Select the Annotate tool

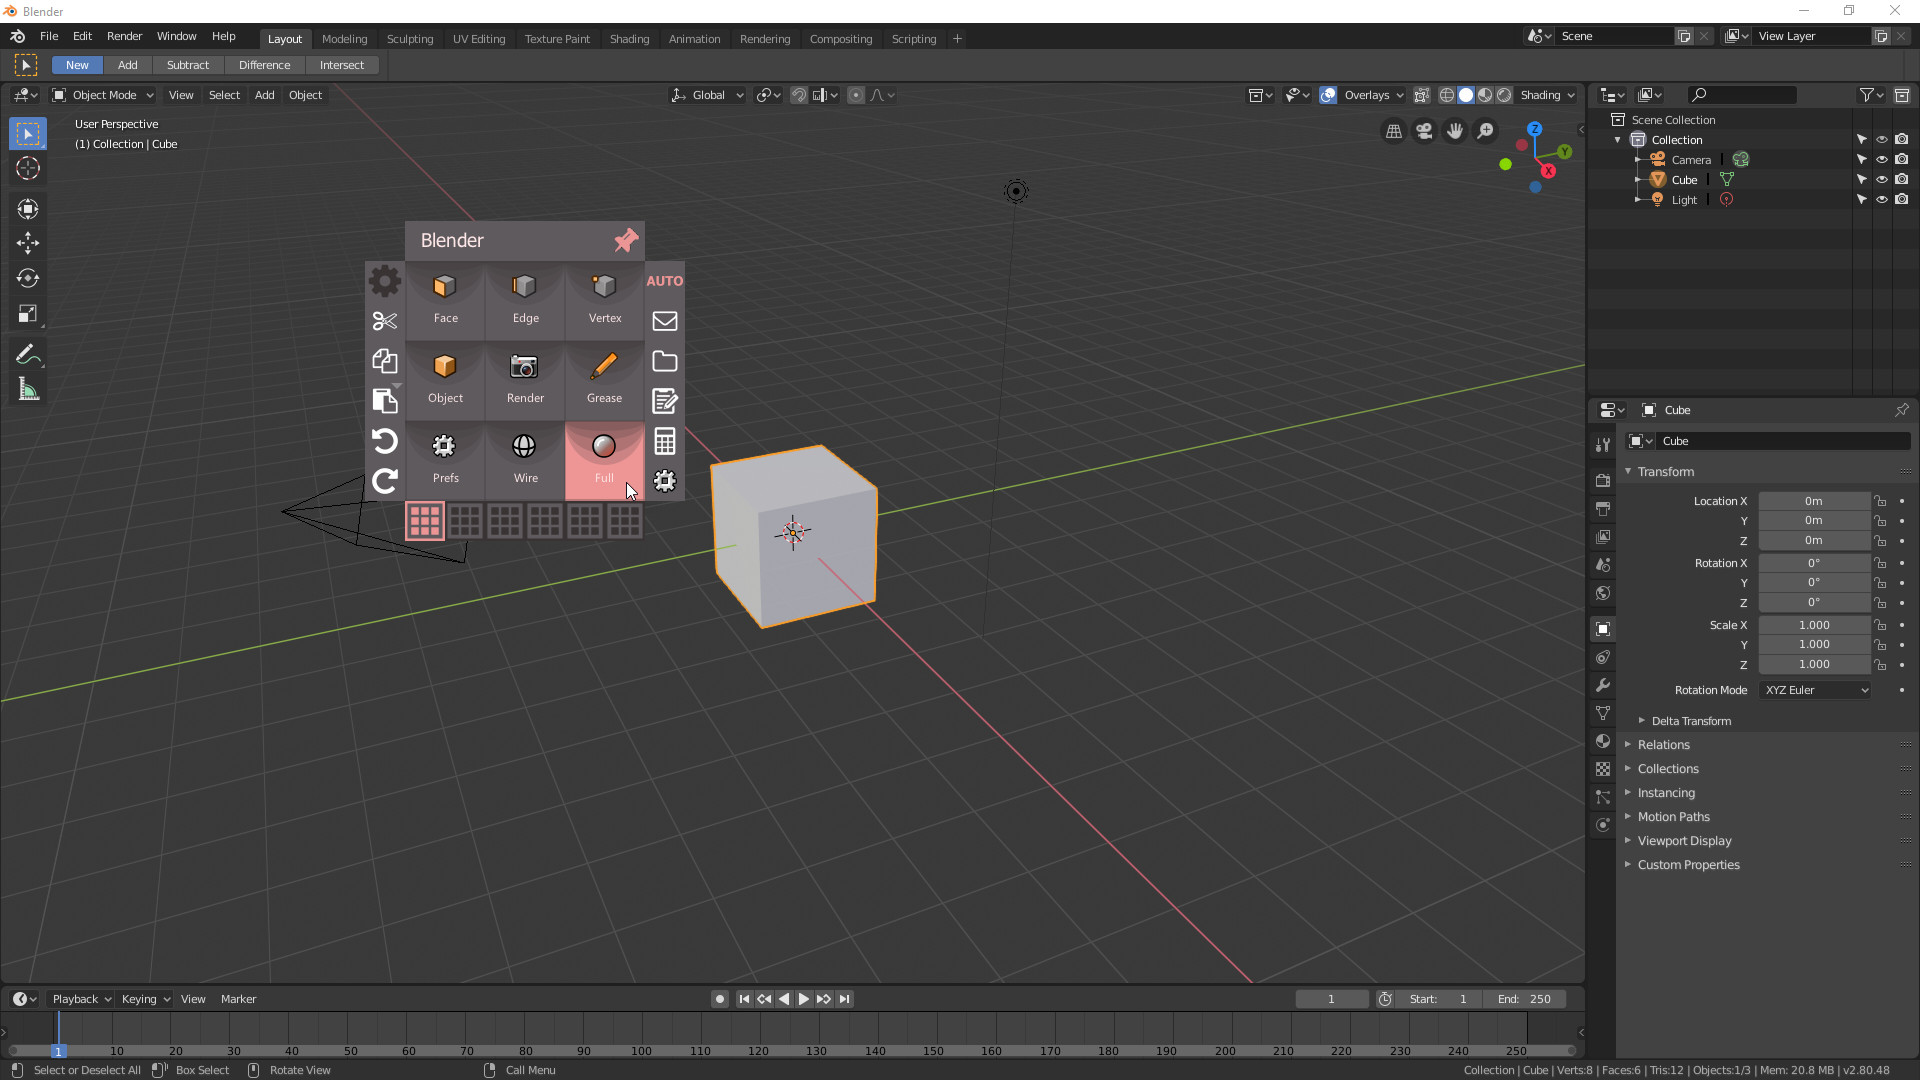(27, 353)
